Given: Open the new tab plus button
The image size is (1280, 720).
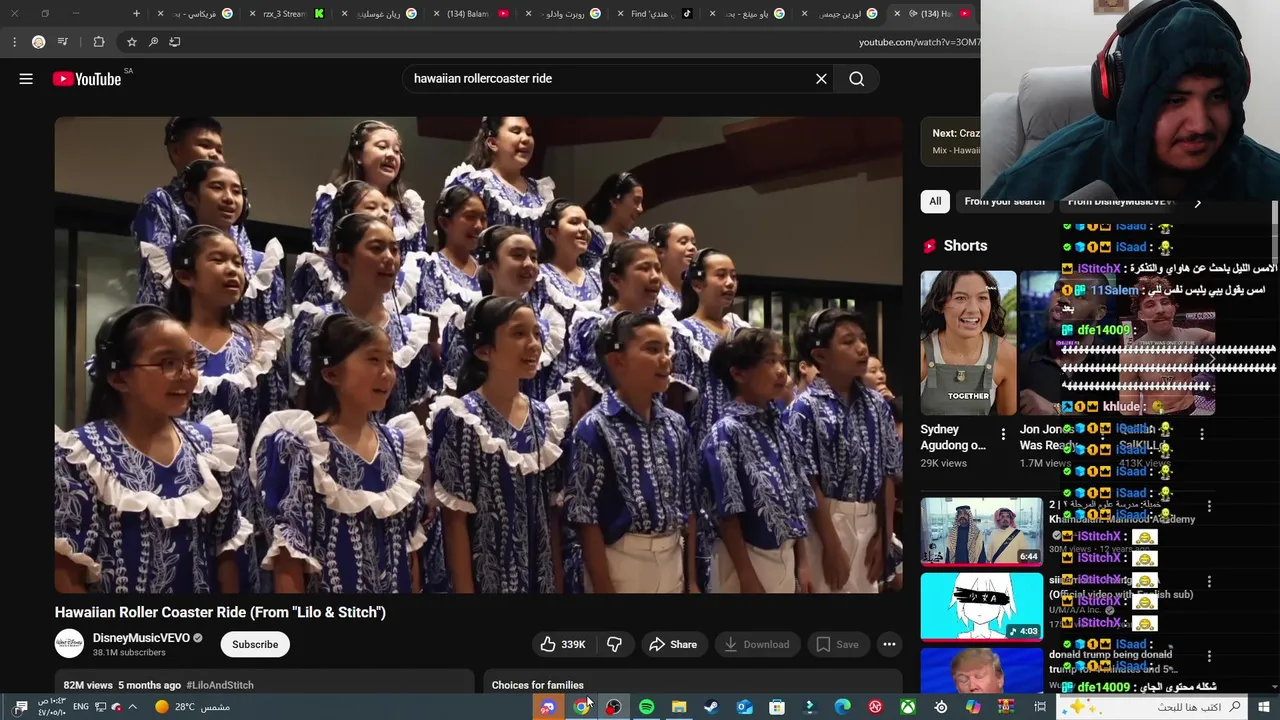Looking at the screenshot, I should coord(137,14).
